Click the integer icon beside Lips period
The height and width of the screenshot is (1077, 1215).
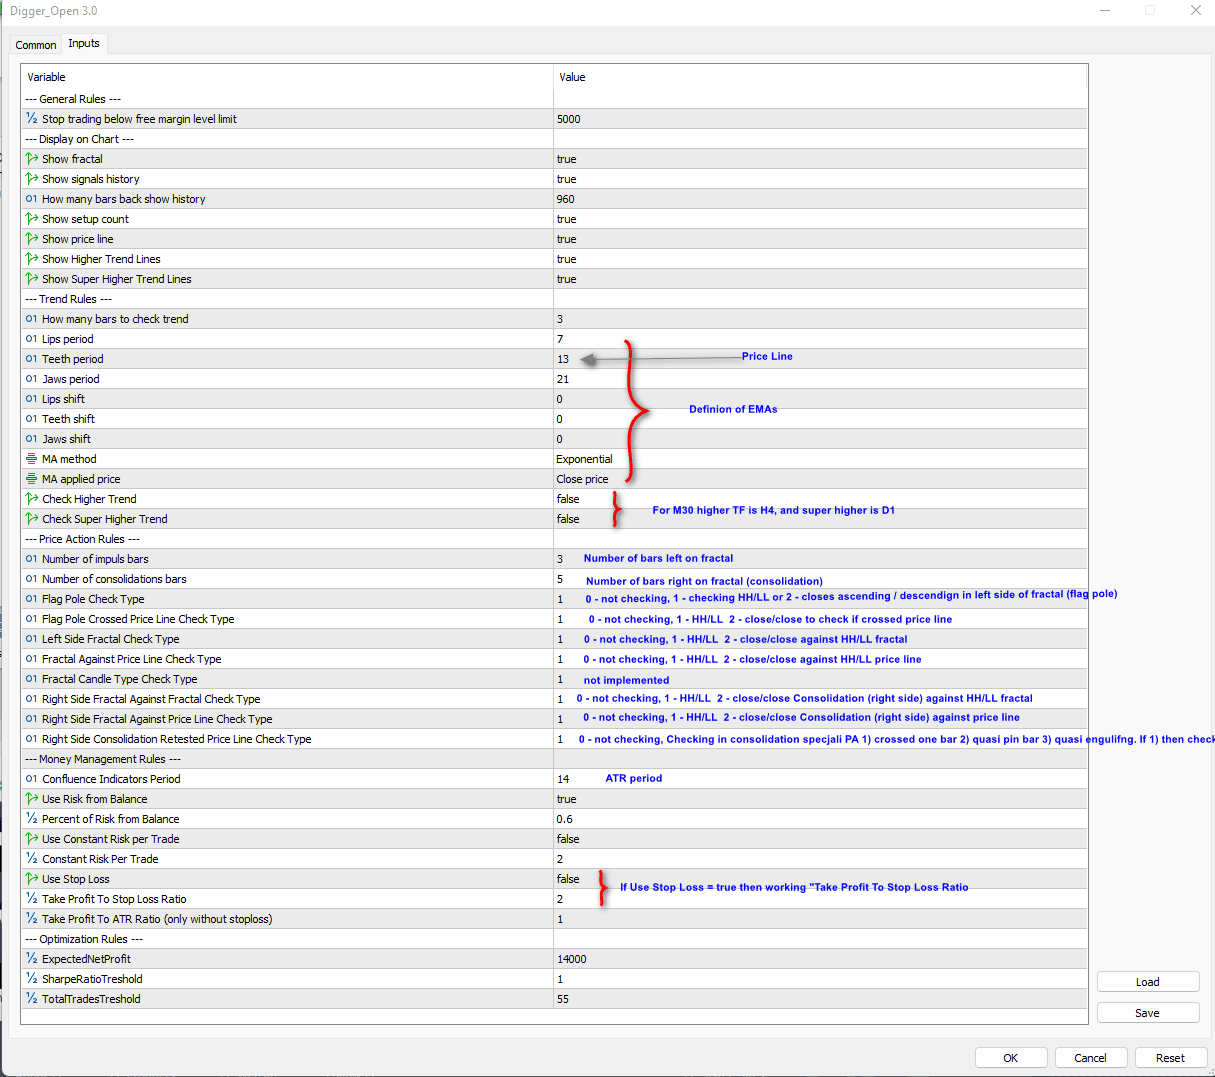click(32, 339)
